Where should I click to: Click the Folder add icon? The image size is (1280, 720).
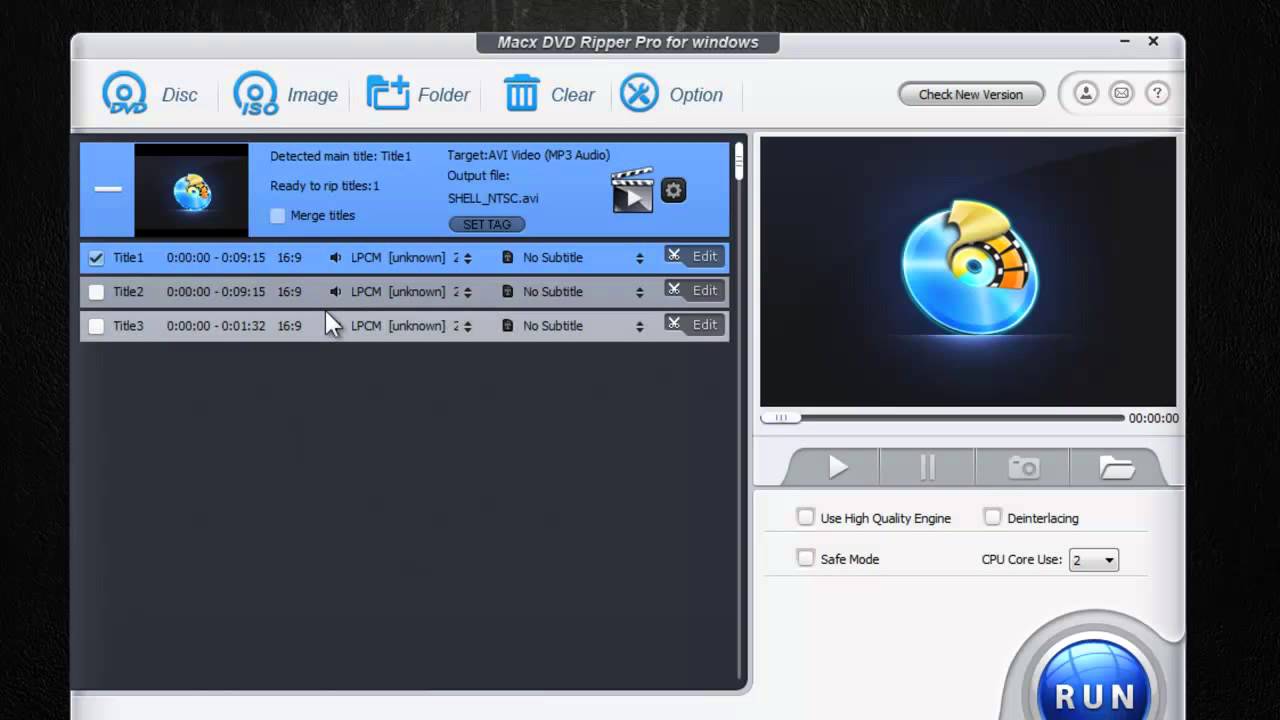point(388,93)
